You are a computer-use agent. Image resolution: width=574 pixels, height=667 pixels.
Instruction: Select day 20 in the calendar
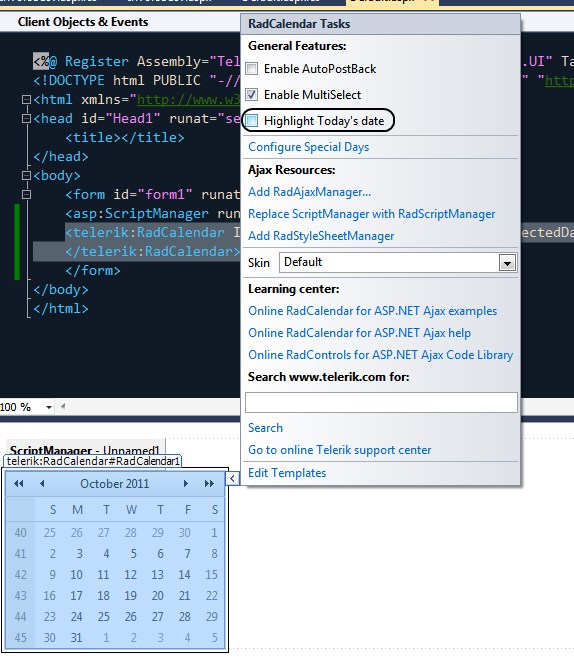[157, 596]
